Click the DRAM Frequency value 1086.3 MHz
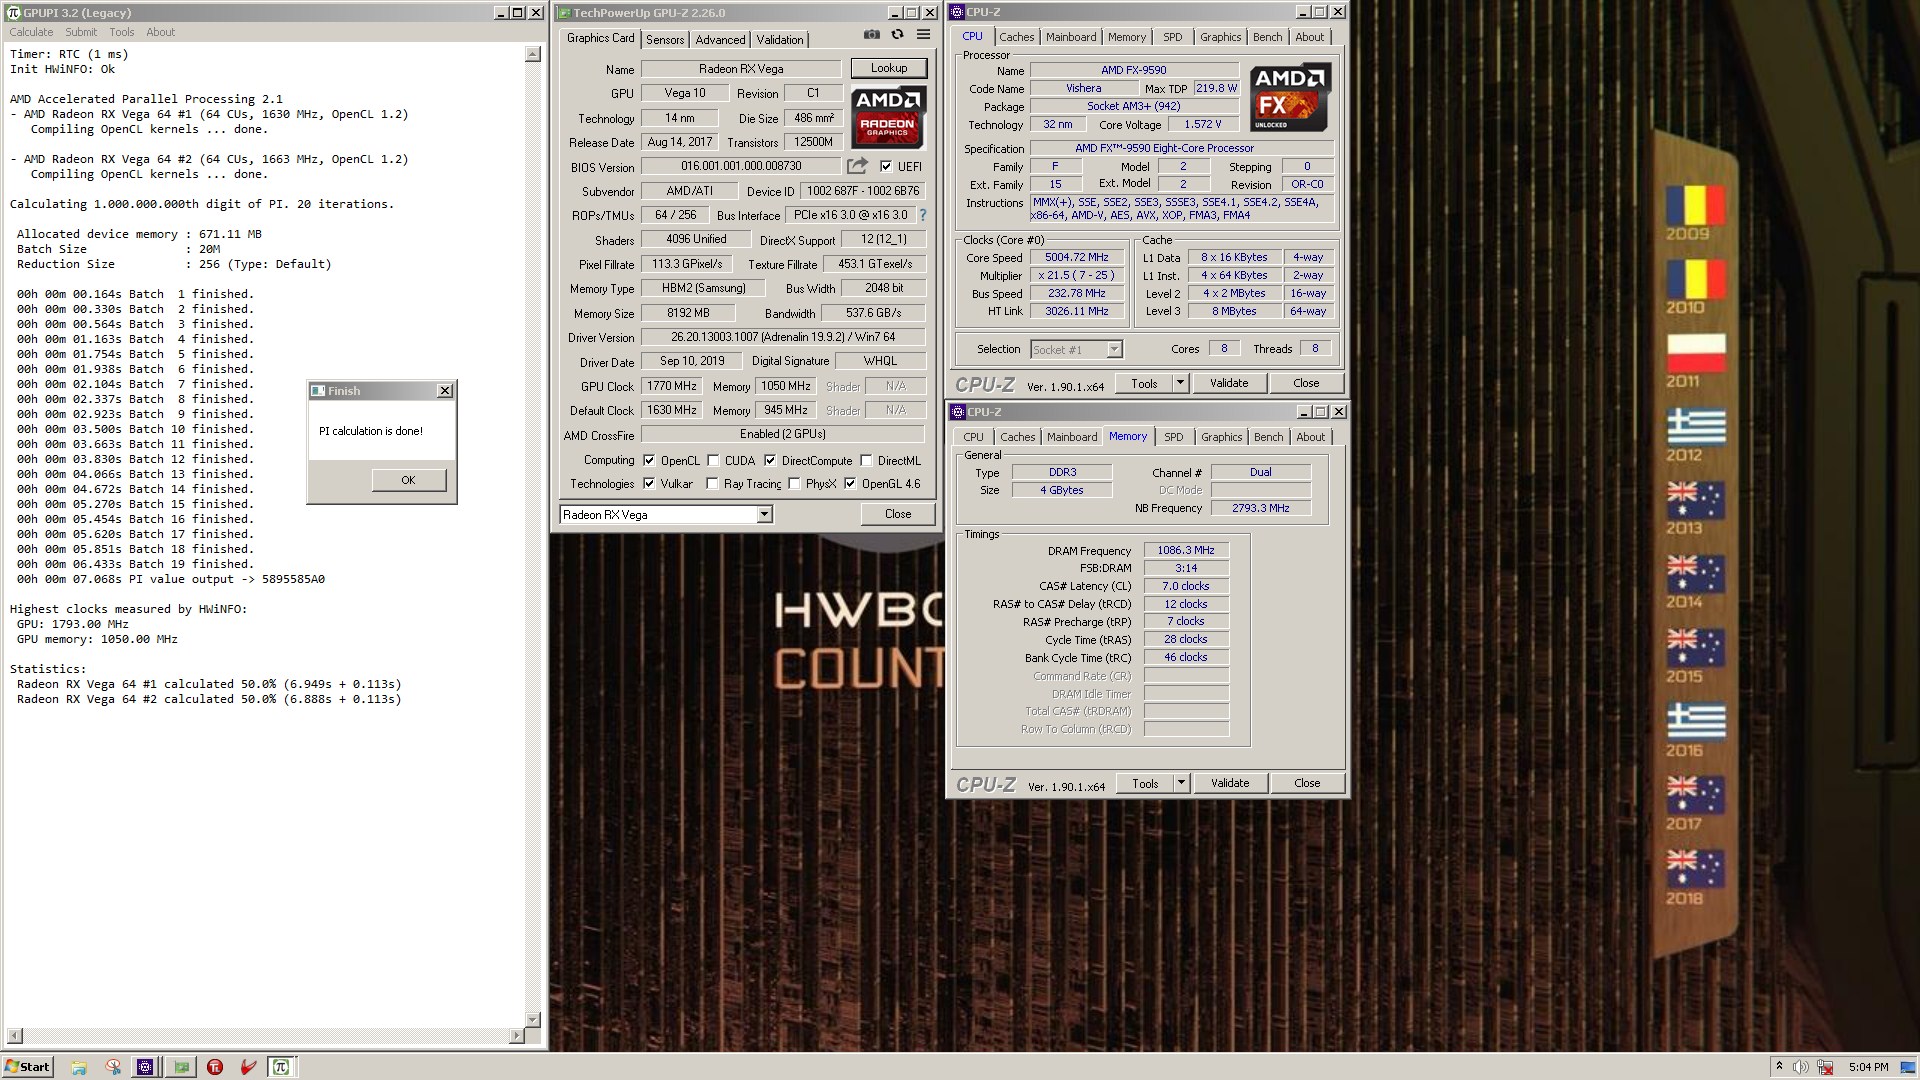 [1186, 550]
